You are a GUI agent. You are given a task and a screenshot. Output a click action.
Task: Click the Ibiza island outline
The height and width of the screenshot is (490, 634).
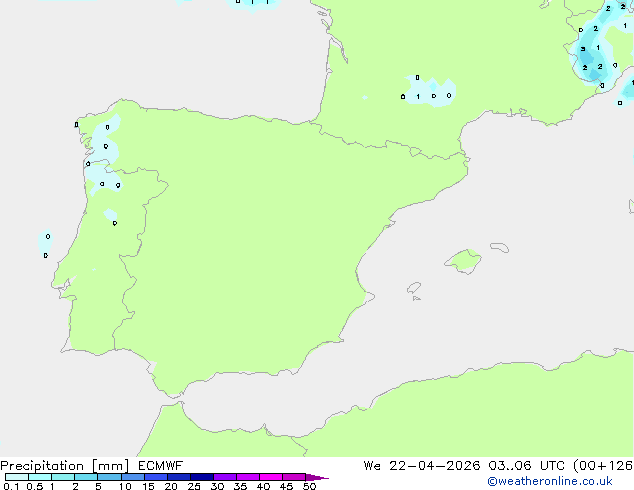click(414, 288)
